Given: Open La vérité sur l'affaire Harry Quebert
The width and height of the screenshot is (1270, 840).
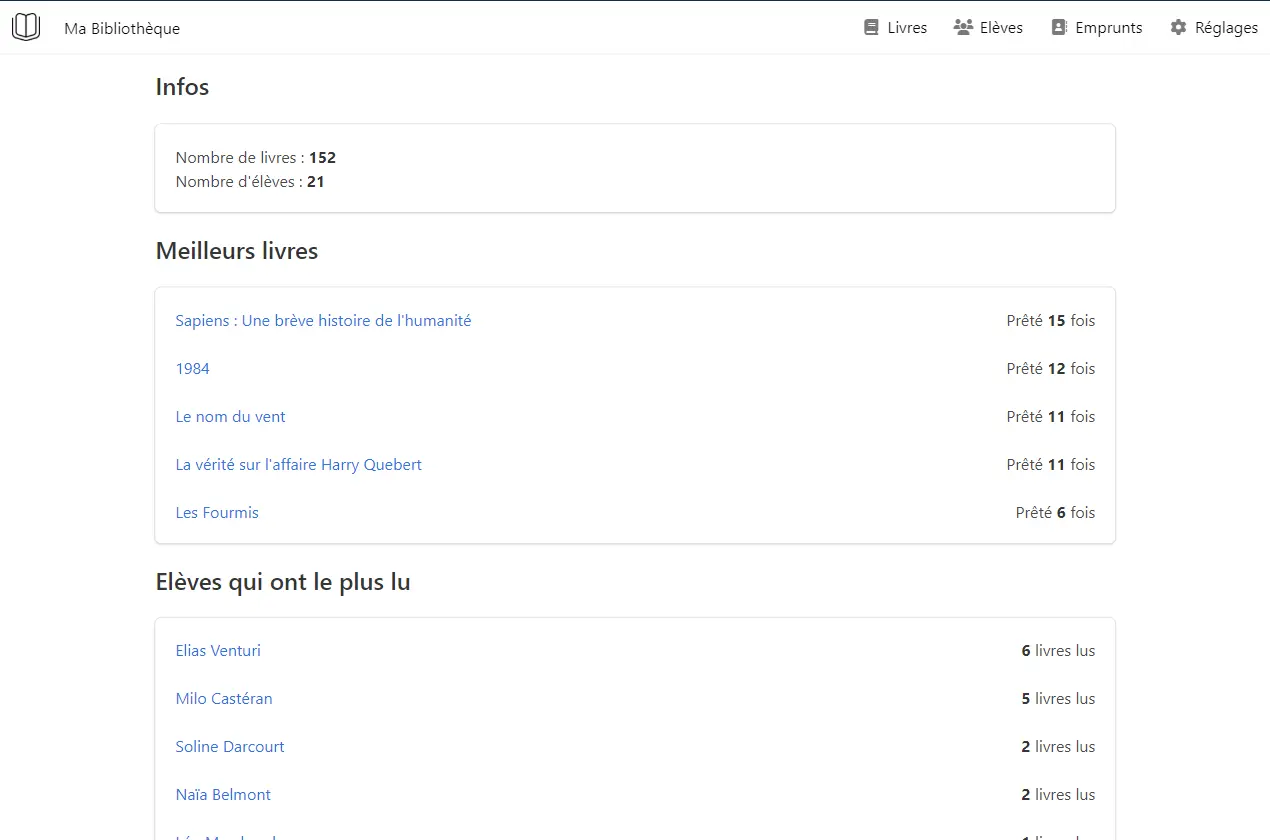Looking at the screenshot, I should [x=298, y=465].
